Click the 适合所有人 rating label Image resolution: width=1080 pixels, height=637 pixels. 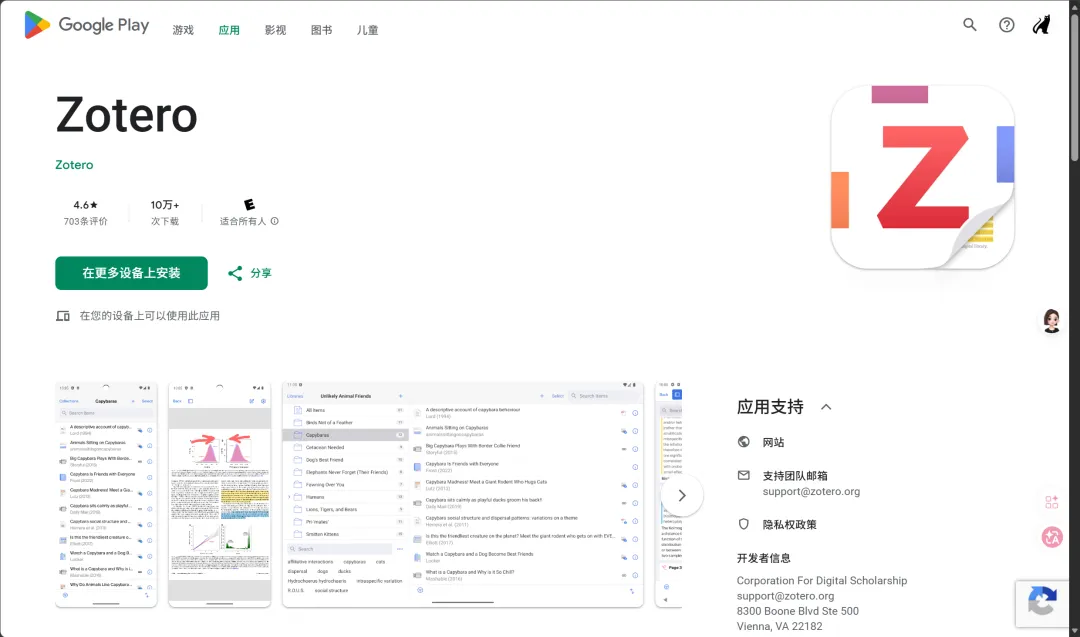coord(242,221)
